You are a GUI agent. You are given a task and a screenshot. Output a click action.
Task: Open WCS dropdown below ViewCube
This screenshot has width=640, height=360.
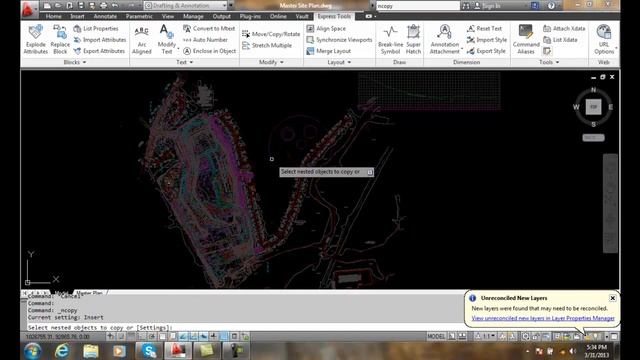coord(593,138)
